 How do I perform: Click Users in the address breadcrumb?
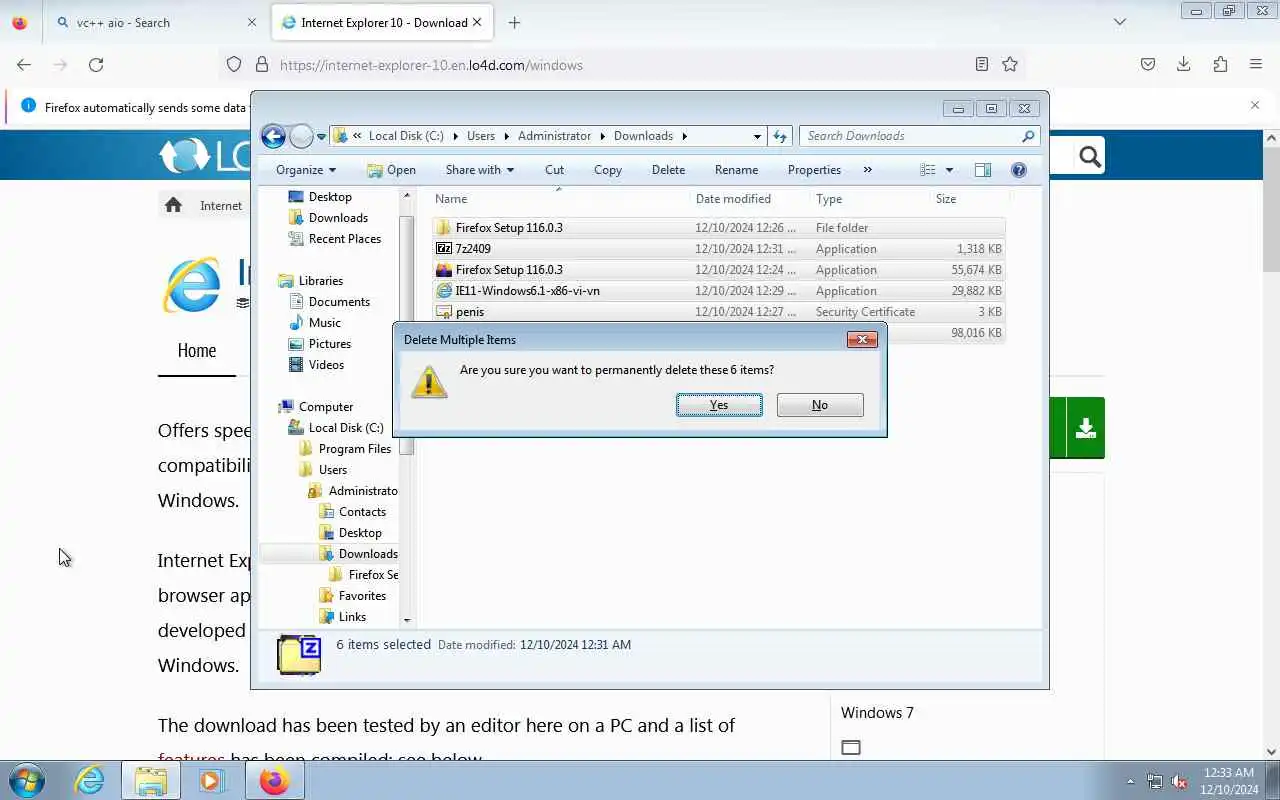pos(481,136)
